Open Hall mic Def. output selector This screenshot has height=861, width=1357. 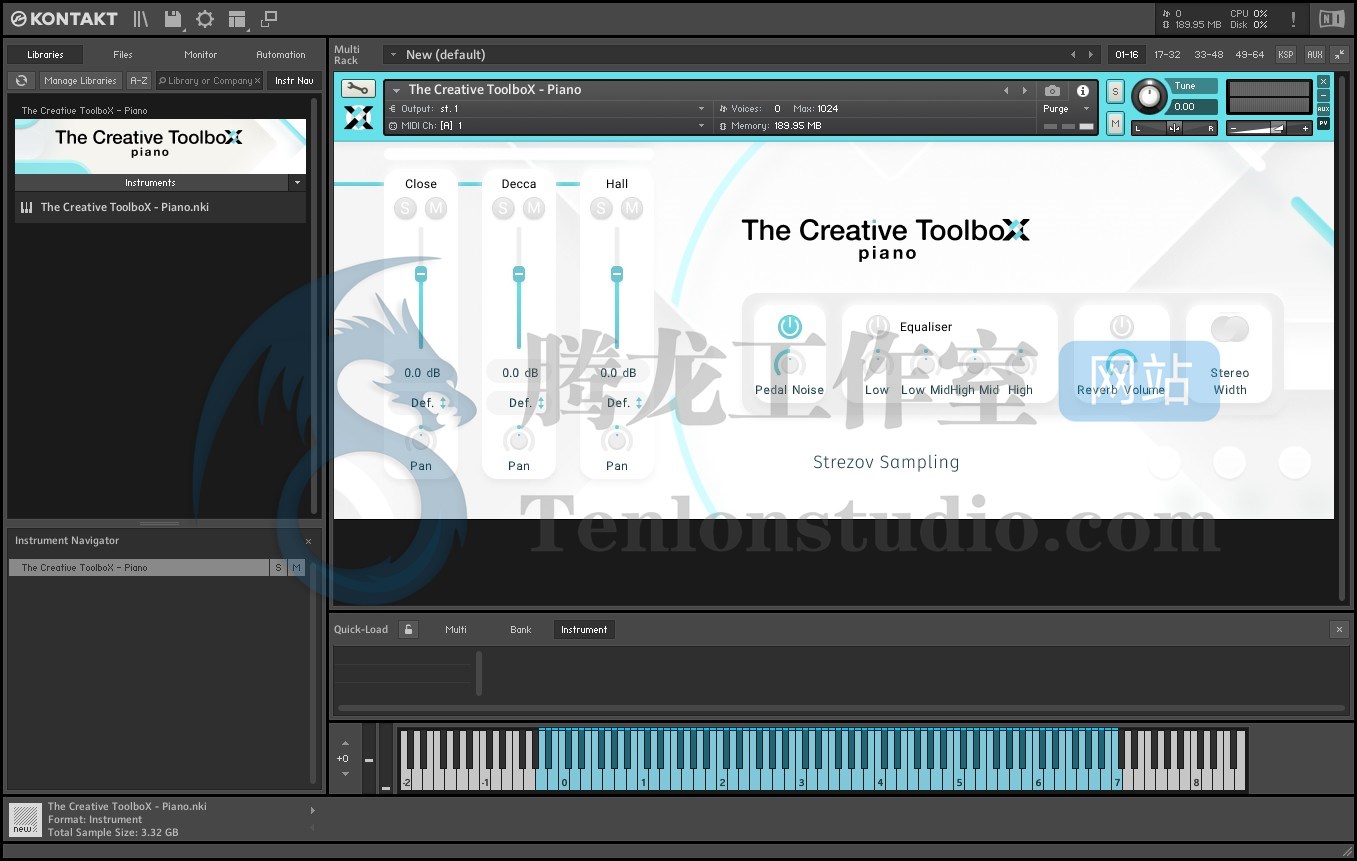[625, 403]
